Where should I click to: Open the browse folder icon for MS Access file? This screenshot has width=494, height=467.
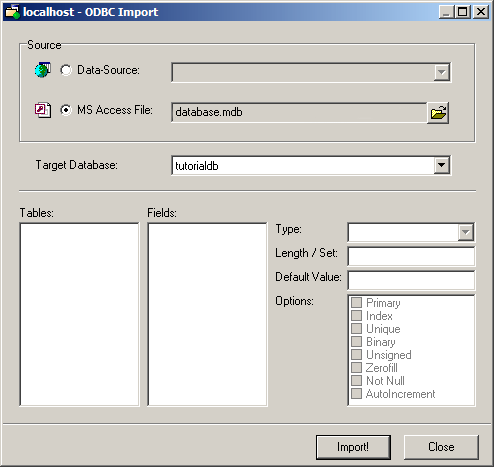438,113
